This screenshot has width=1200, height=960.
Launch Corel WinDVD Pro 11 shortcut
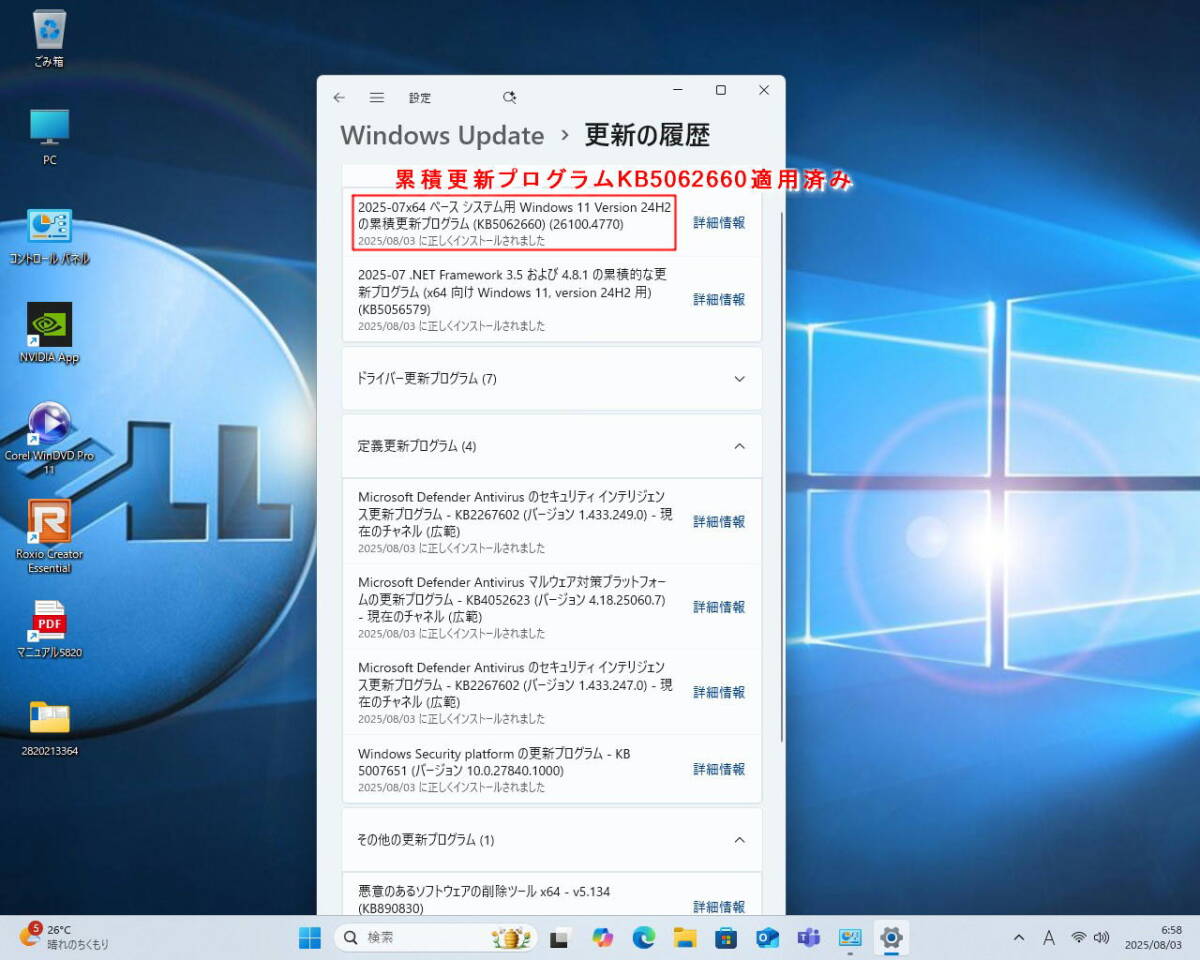click(x=49, y=438)
